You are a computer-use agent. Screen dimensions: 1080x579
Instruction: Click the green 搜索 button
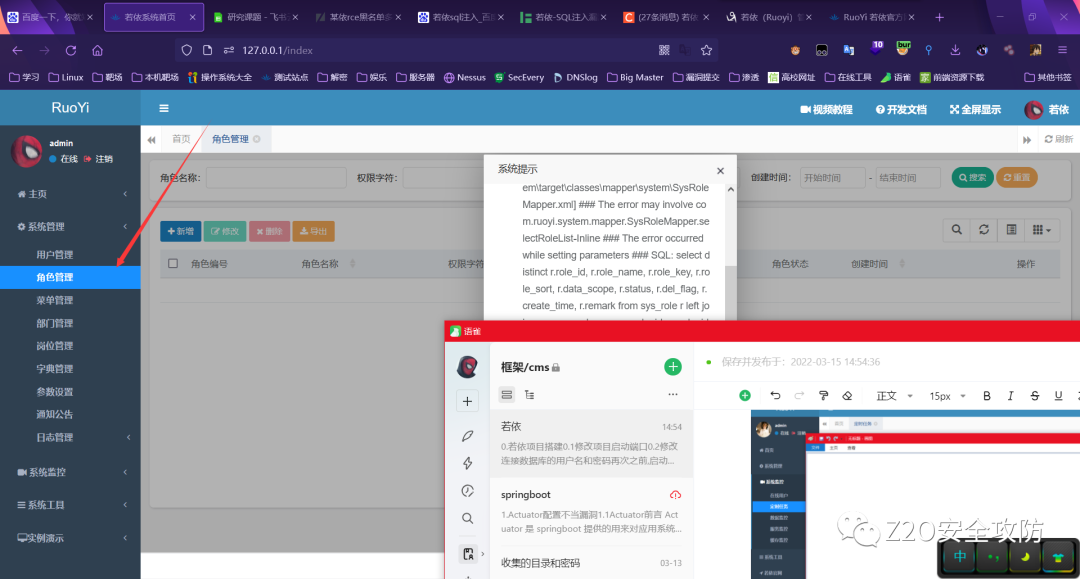(x=973, y=178)
